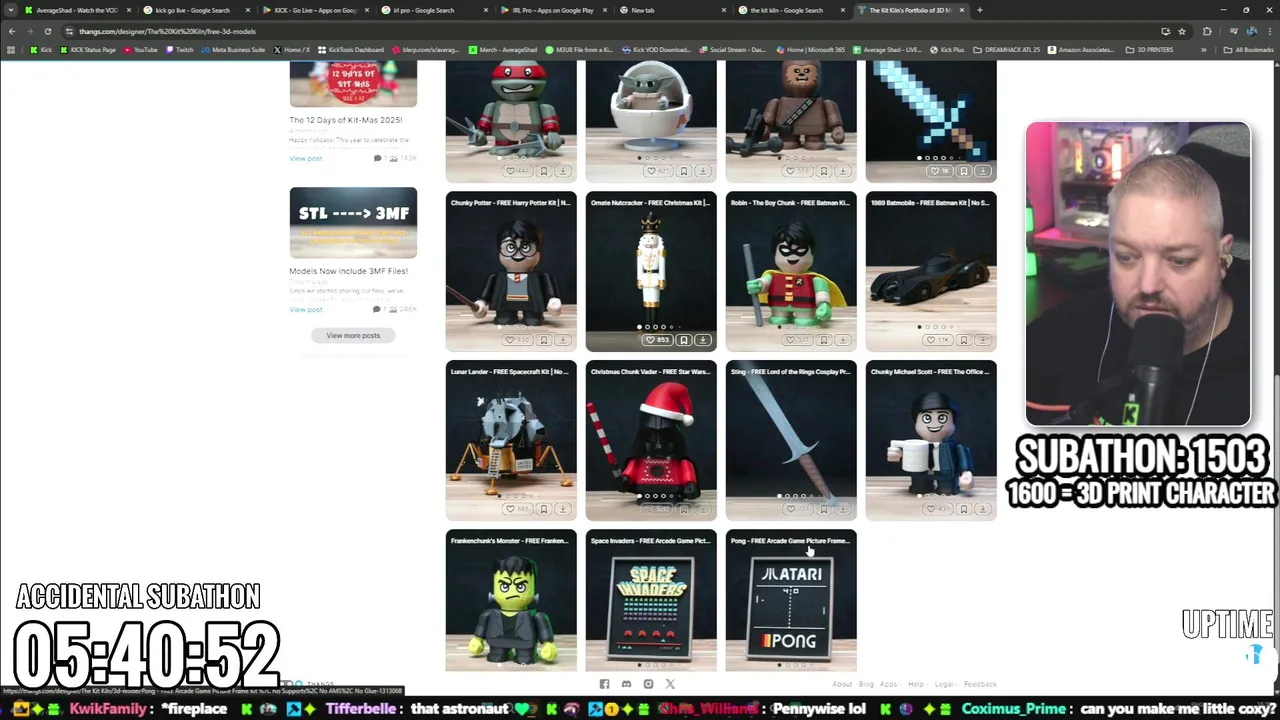Download the pixel diamond sword model

coord(983,171)
